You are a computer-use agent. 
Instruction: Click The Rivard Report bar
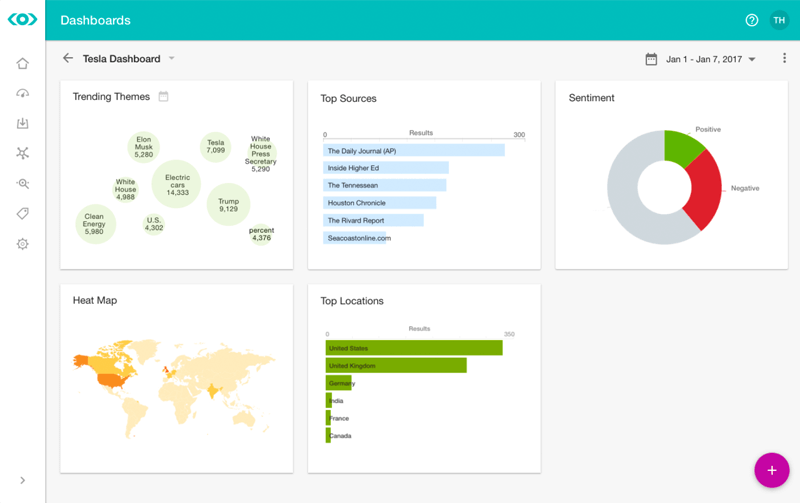point(373,220)
